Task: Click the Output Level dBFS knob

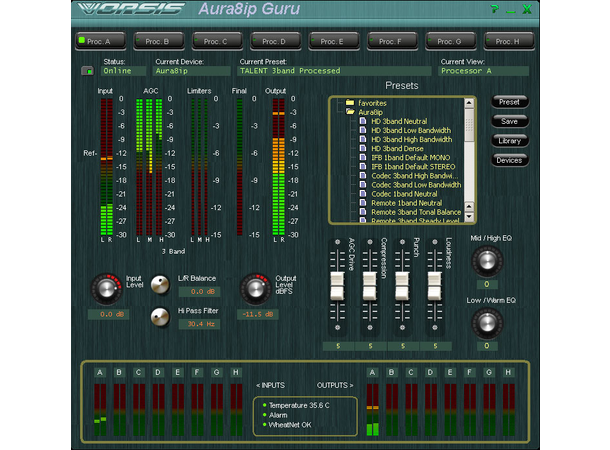Action: (x=255, y=289)
